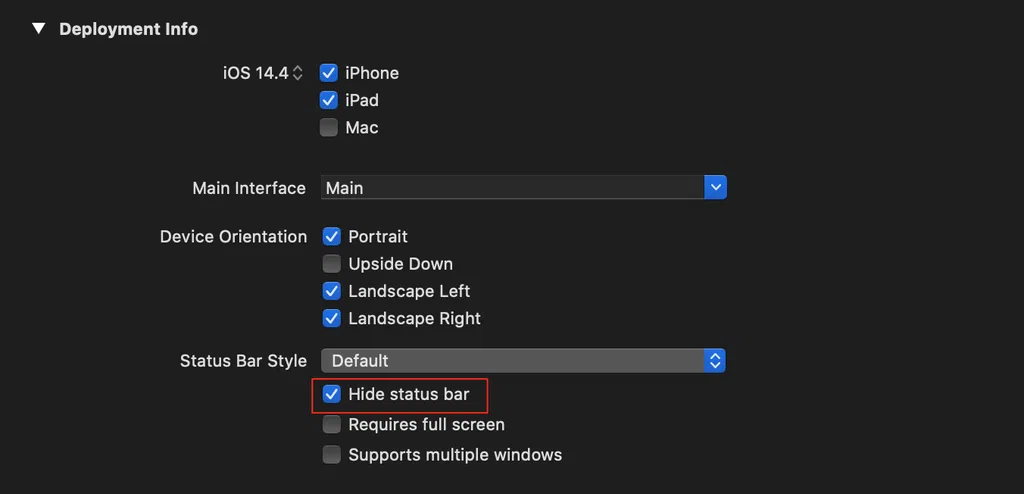The height and width of the screenshot is (494, 1024).
Task: Enable the Upside Down orientation checkbox
Action: pos(332,264)
